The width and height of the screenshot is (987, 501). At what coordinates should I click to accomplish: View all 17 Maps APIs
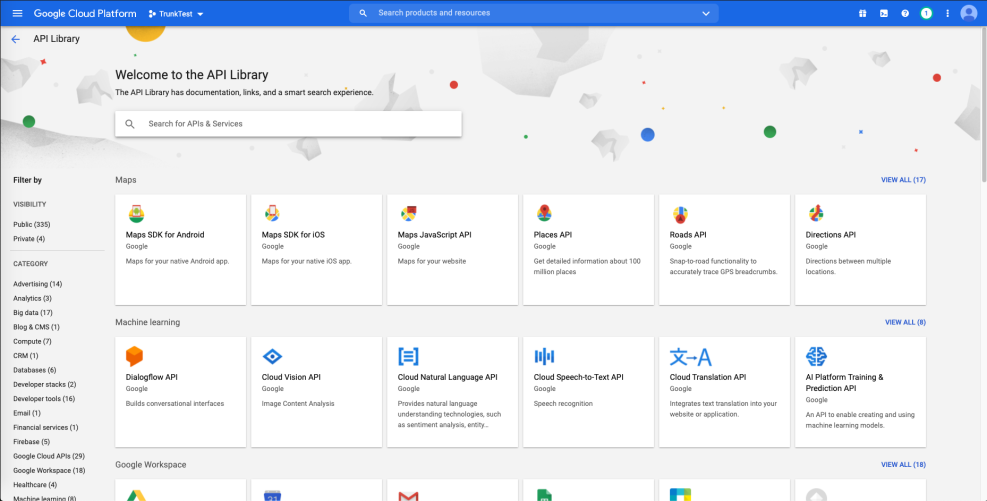[x=903, y=180]
